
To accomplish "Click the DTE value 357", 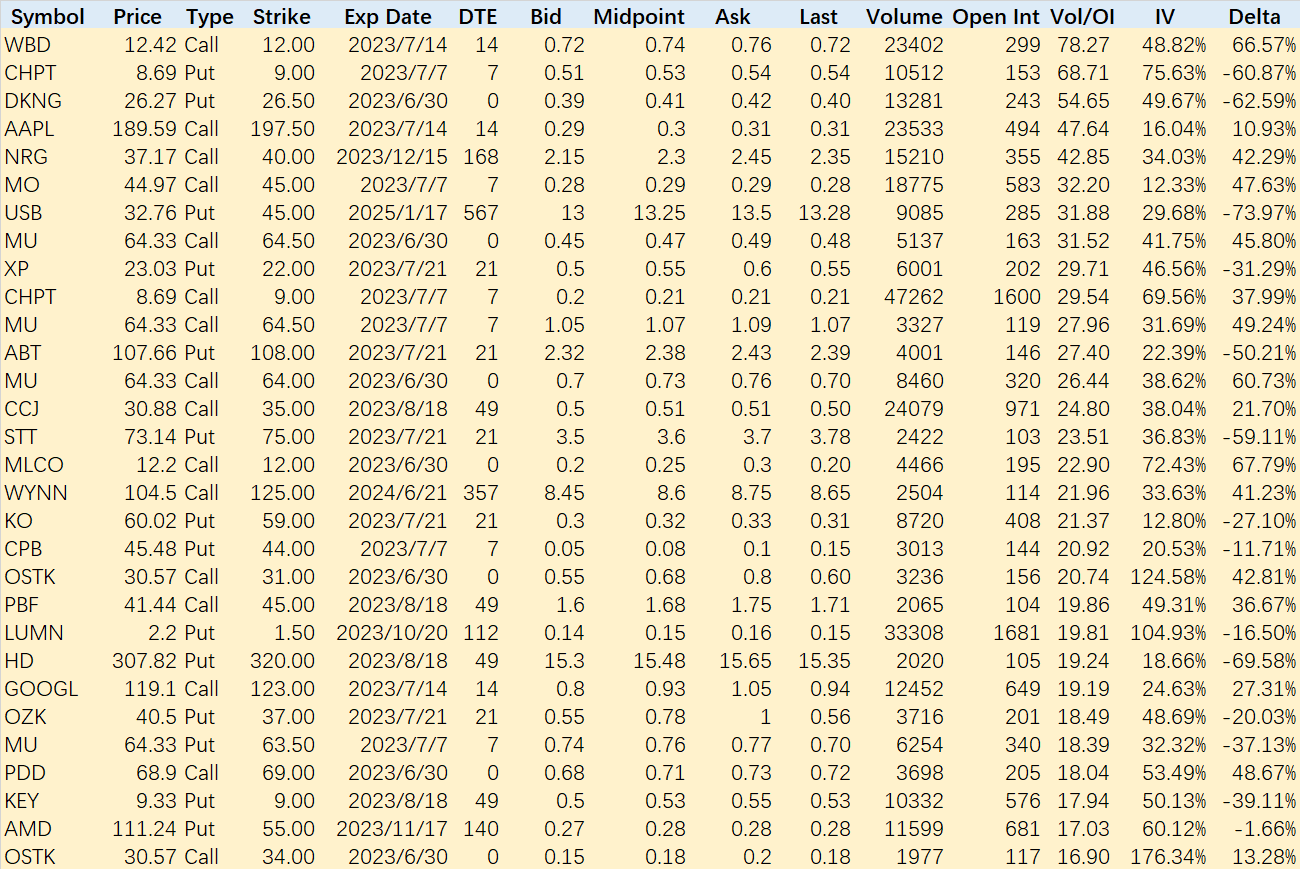I will click(x=480, y=493).
